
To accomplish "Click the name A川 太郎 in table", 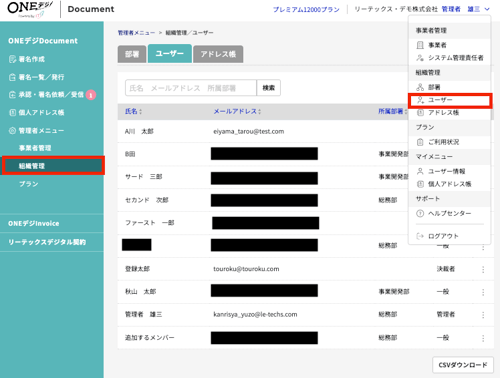I will pos(139,131).
